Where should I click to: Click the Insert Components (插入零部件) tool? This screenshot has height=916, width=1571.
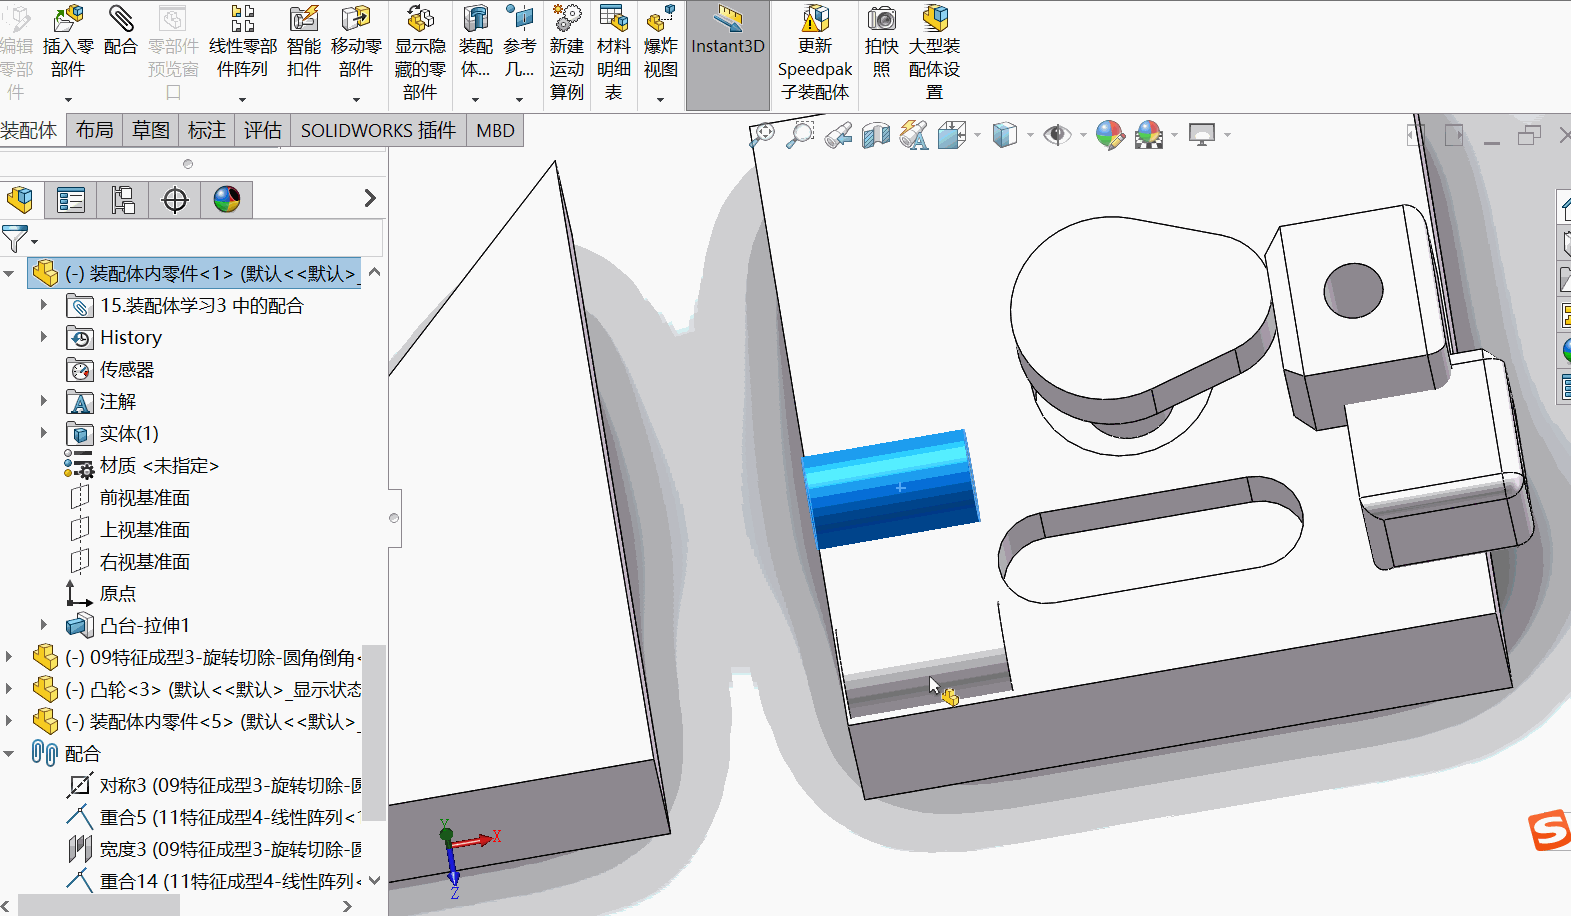[x=68, y=42]
